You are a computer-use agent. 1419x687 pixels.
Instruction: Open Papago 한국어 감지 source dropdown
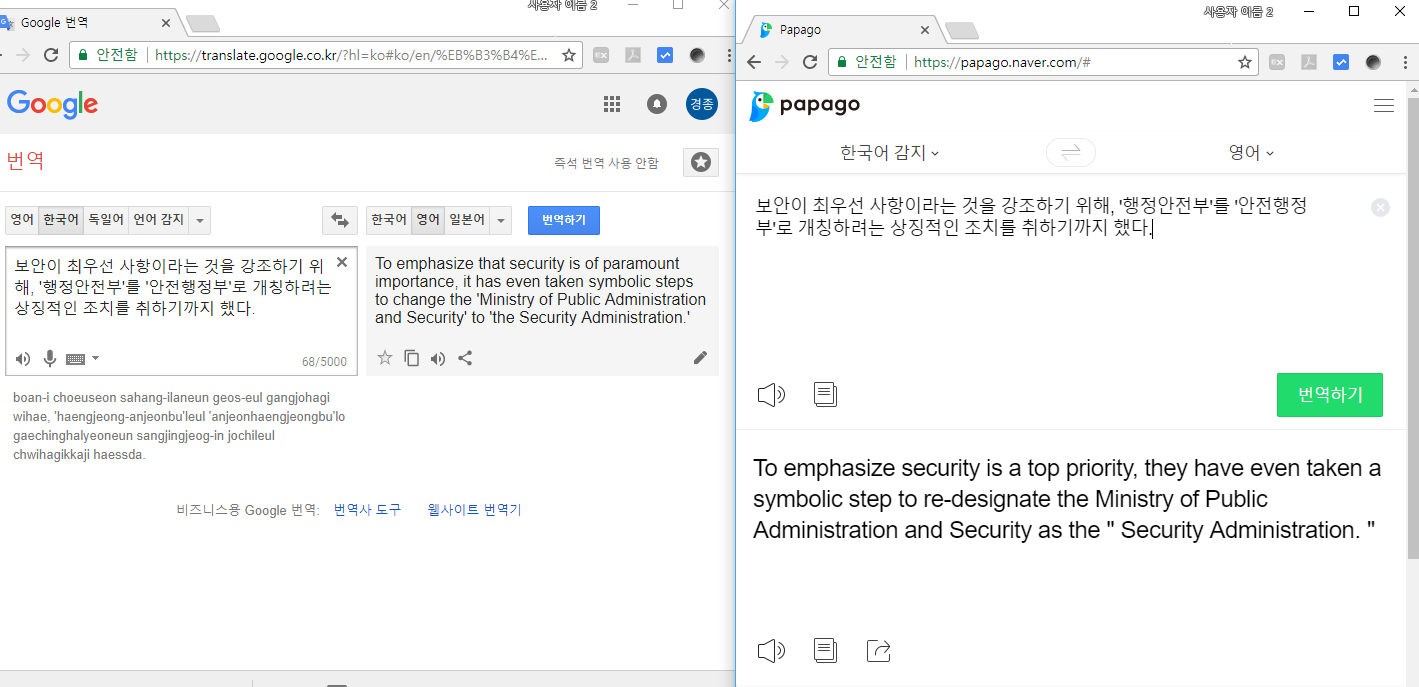889,153
